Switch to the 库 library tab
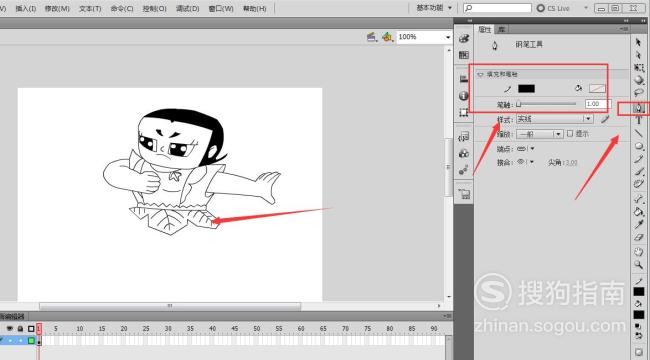 coord(502,29)
